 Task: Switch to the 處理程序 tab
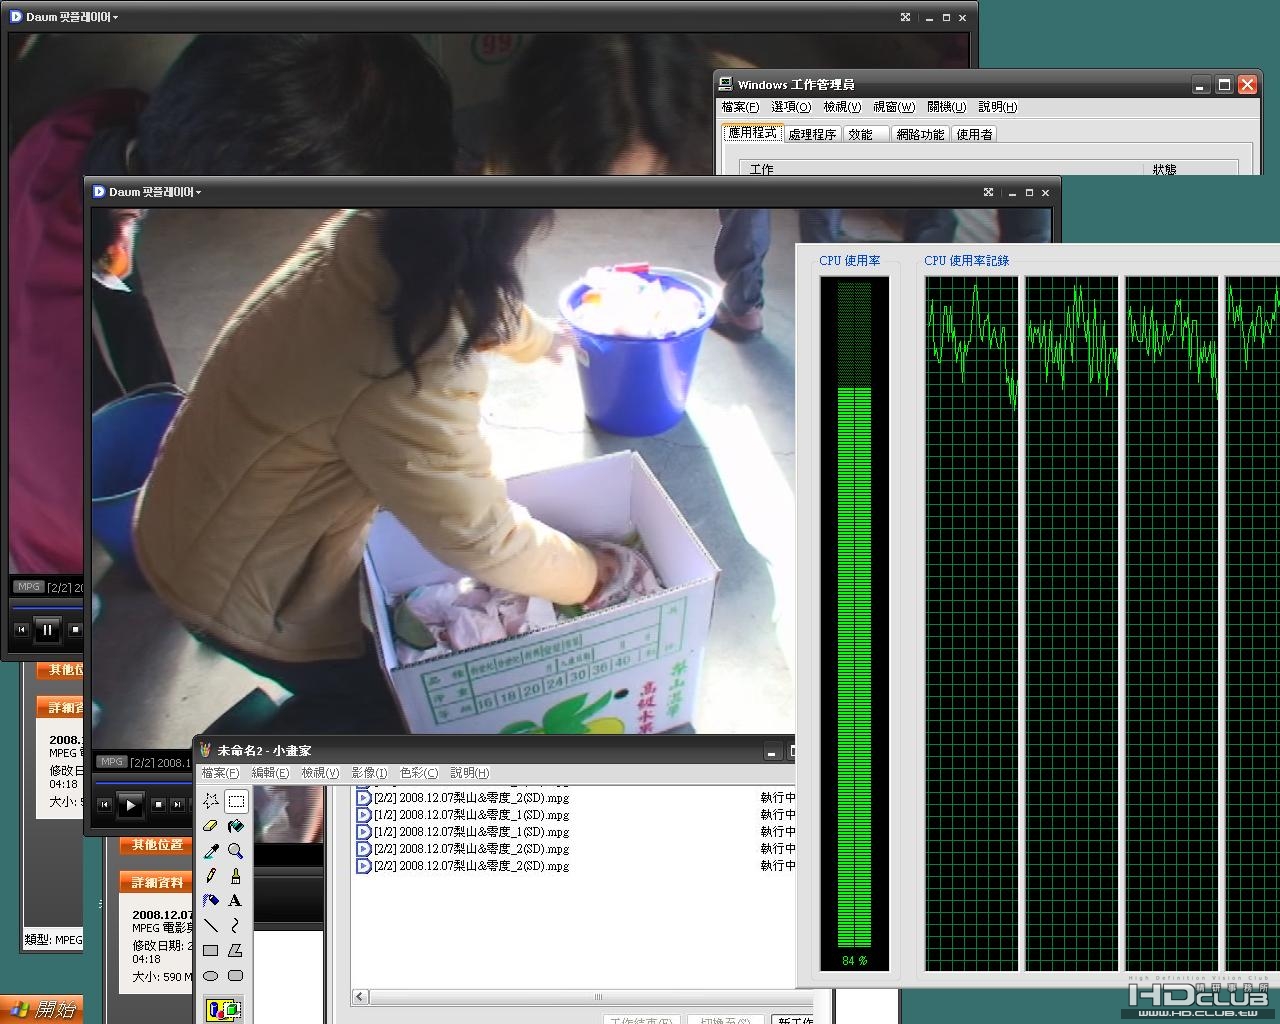click(x=811, y=134)
